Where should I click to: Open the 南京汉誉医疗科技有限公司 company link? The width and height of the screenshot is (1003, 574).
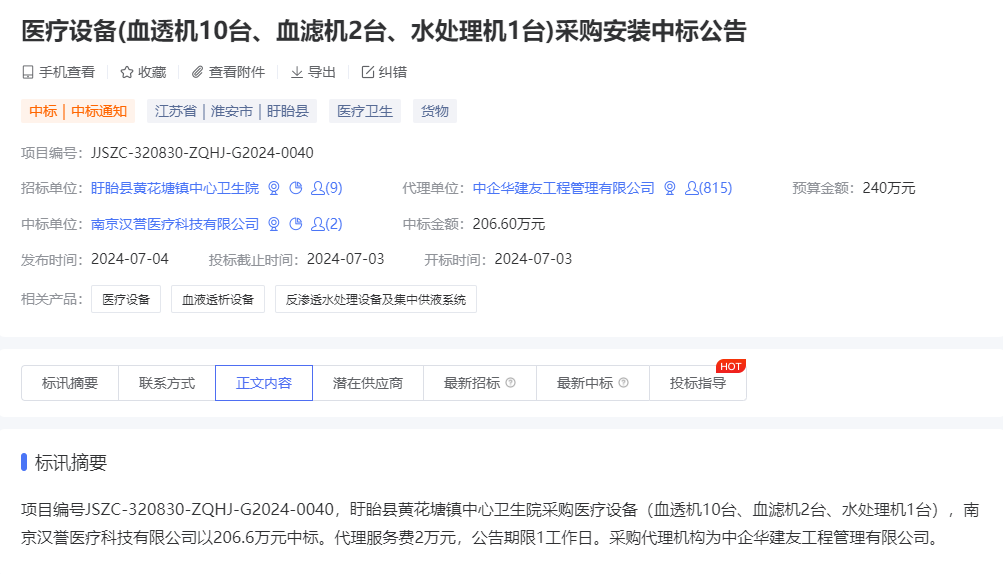click(175, 224)
